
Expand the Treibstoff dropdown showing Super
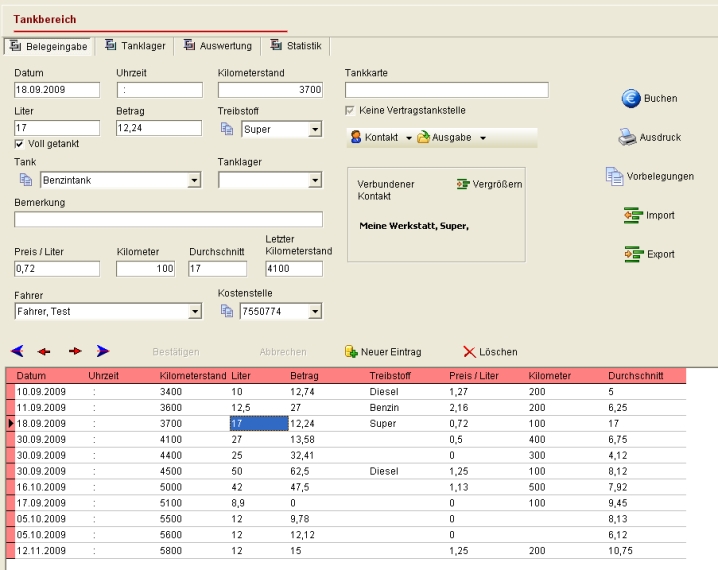314,129
